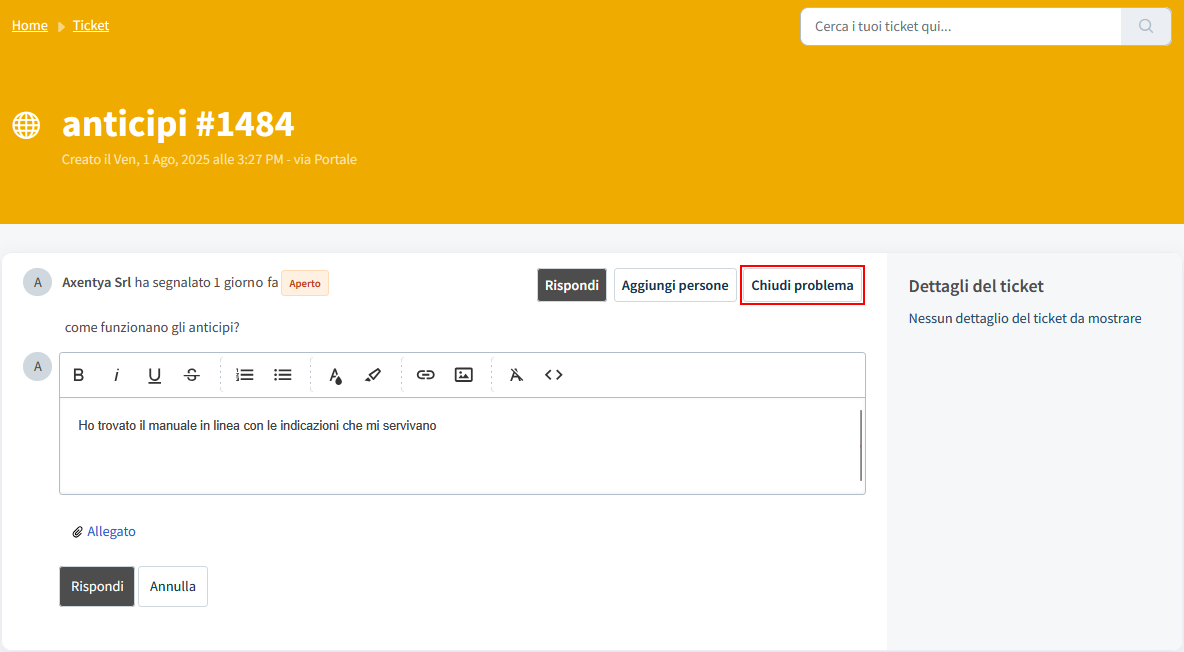This screenshot has width=1184, height=652.
Task: Cancel the reply with Annulla
Action: [173, 587]
